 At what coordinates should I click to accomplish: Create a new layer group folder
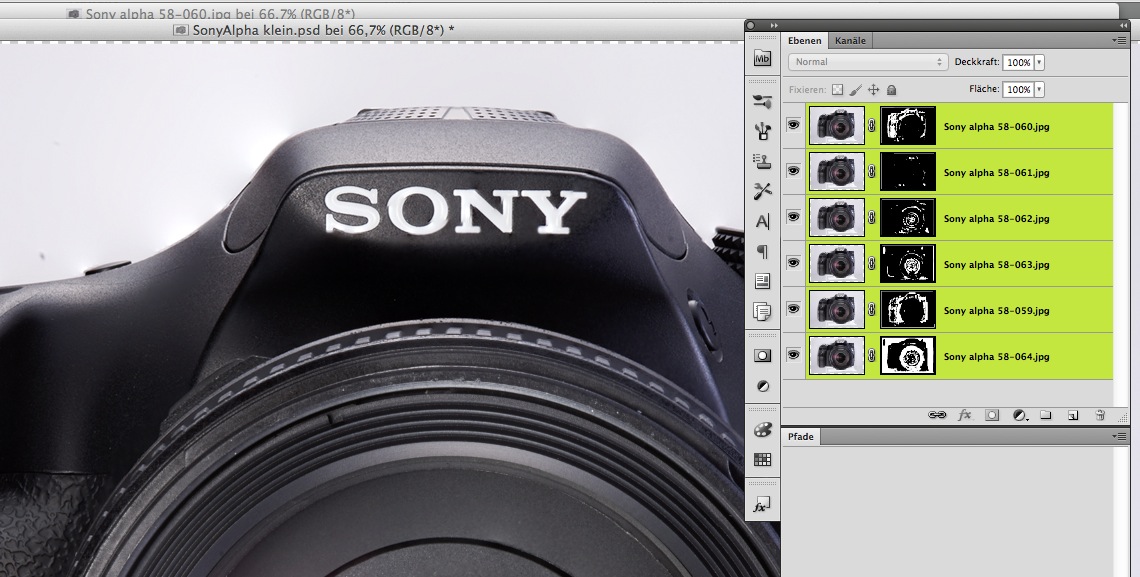(1046, 414)
